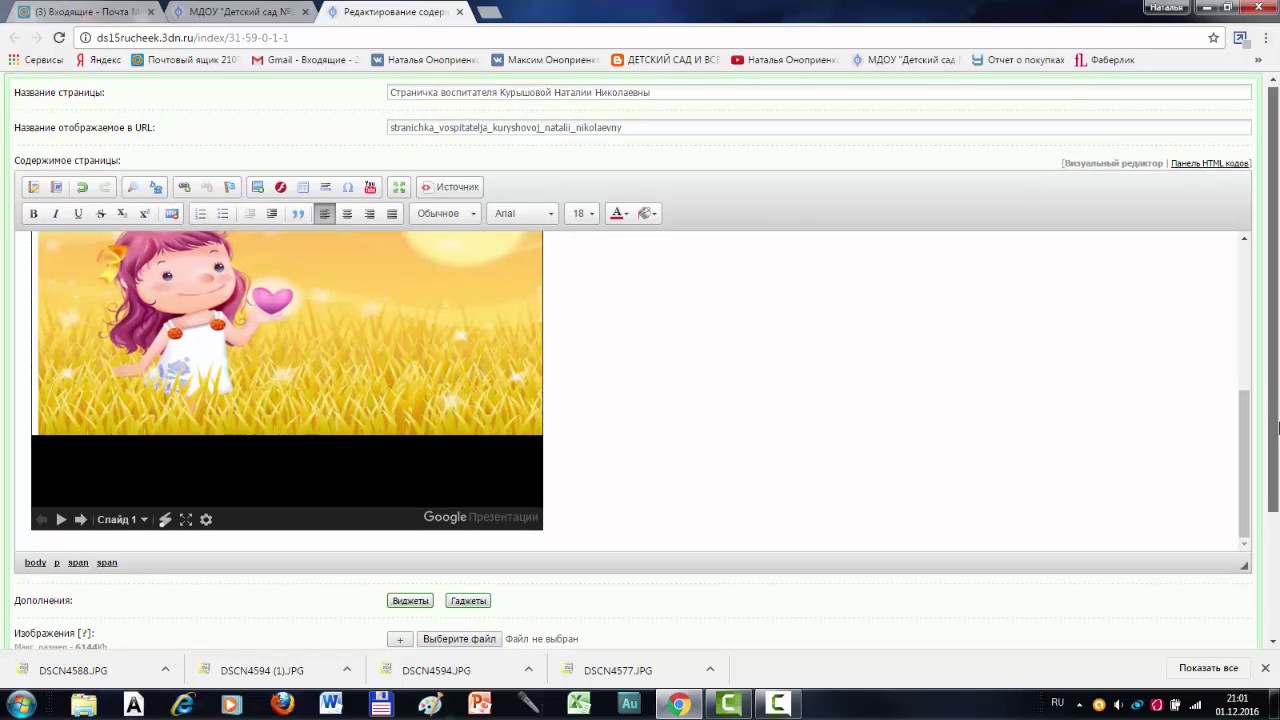1280x720 pixels.
Task: Toggle underline formatting
Action: pyautogui.click(x=78, y=213)
